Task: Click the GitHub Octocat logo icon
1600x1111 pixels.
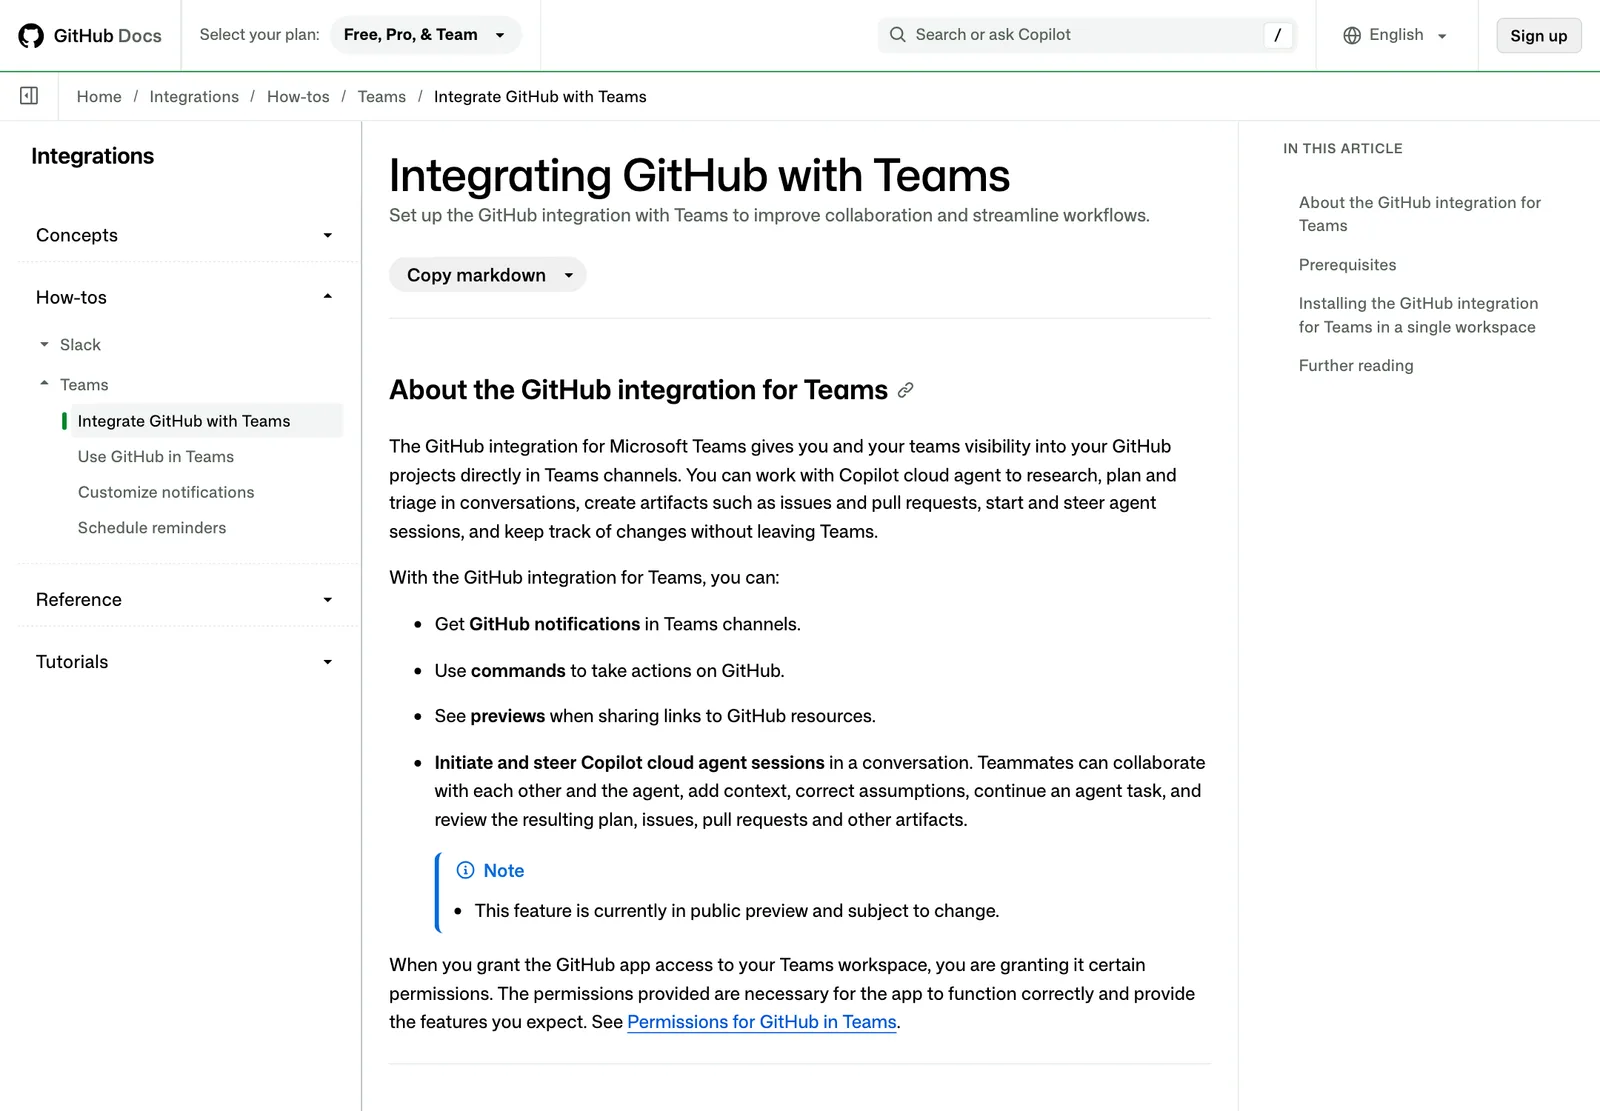Action: (31, 36)
